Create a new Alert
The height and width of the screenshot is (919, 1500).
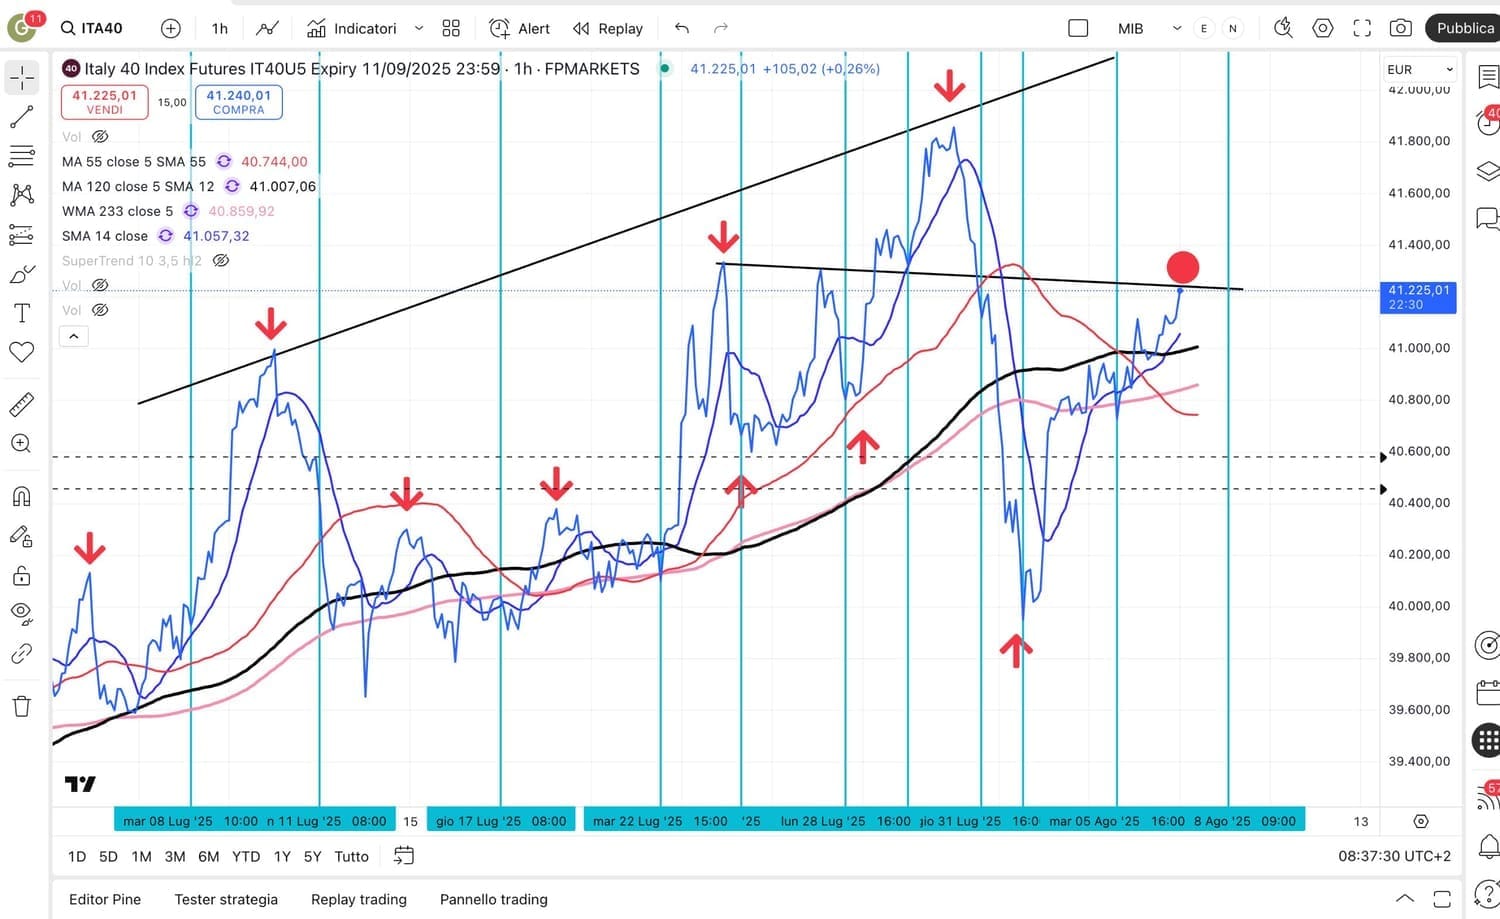(x=519, y=28)
